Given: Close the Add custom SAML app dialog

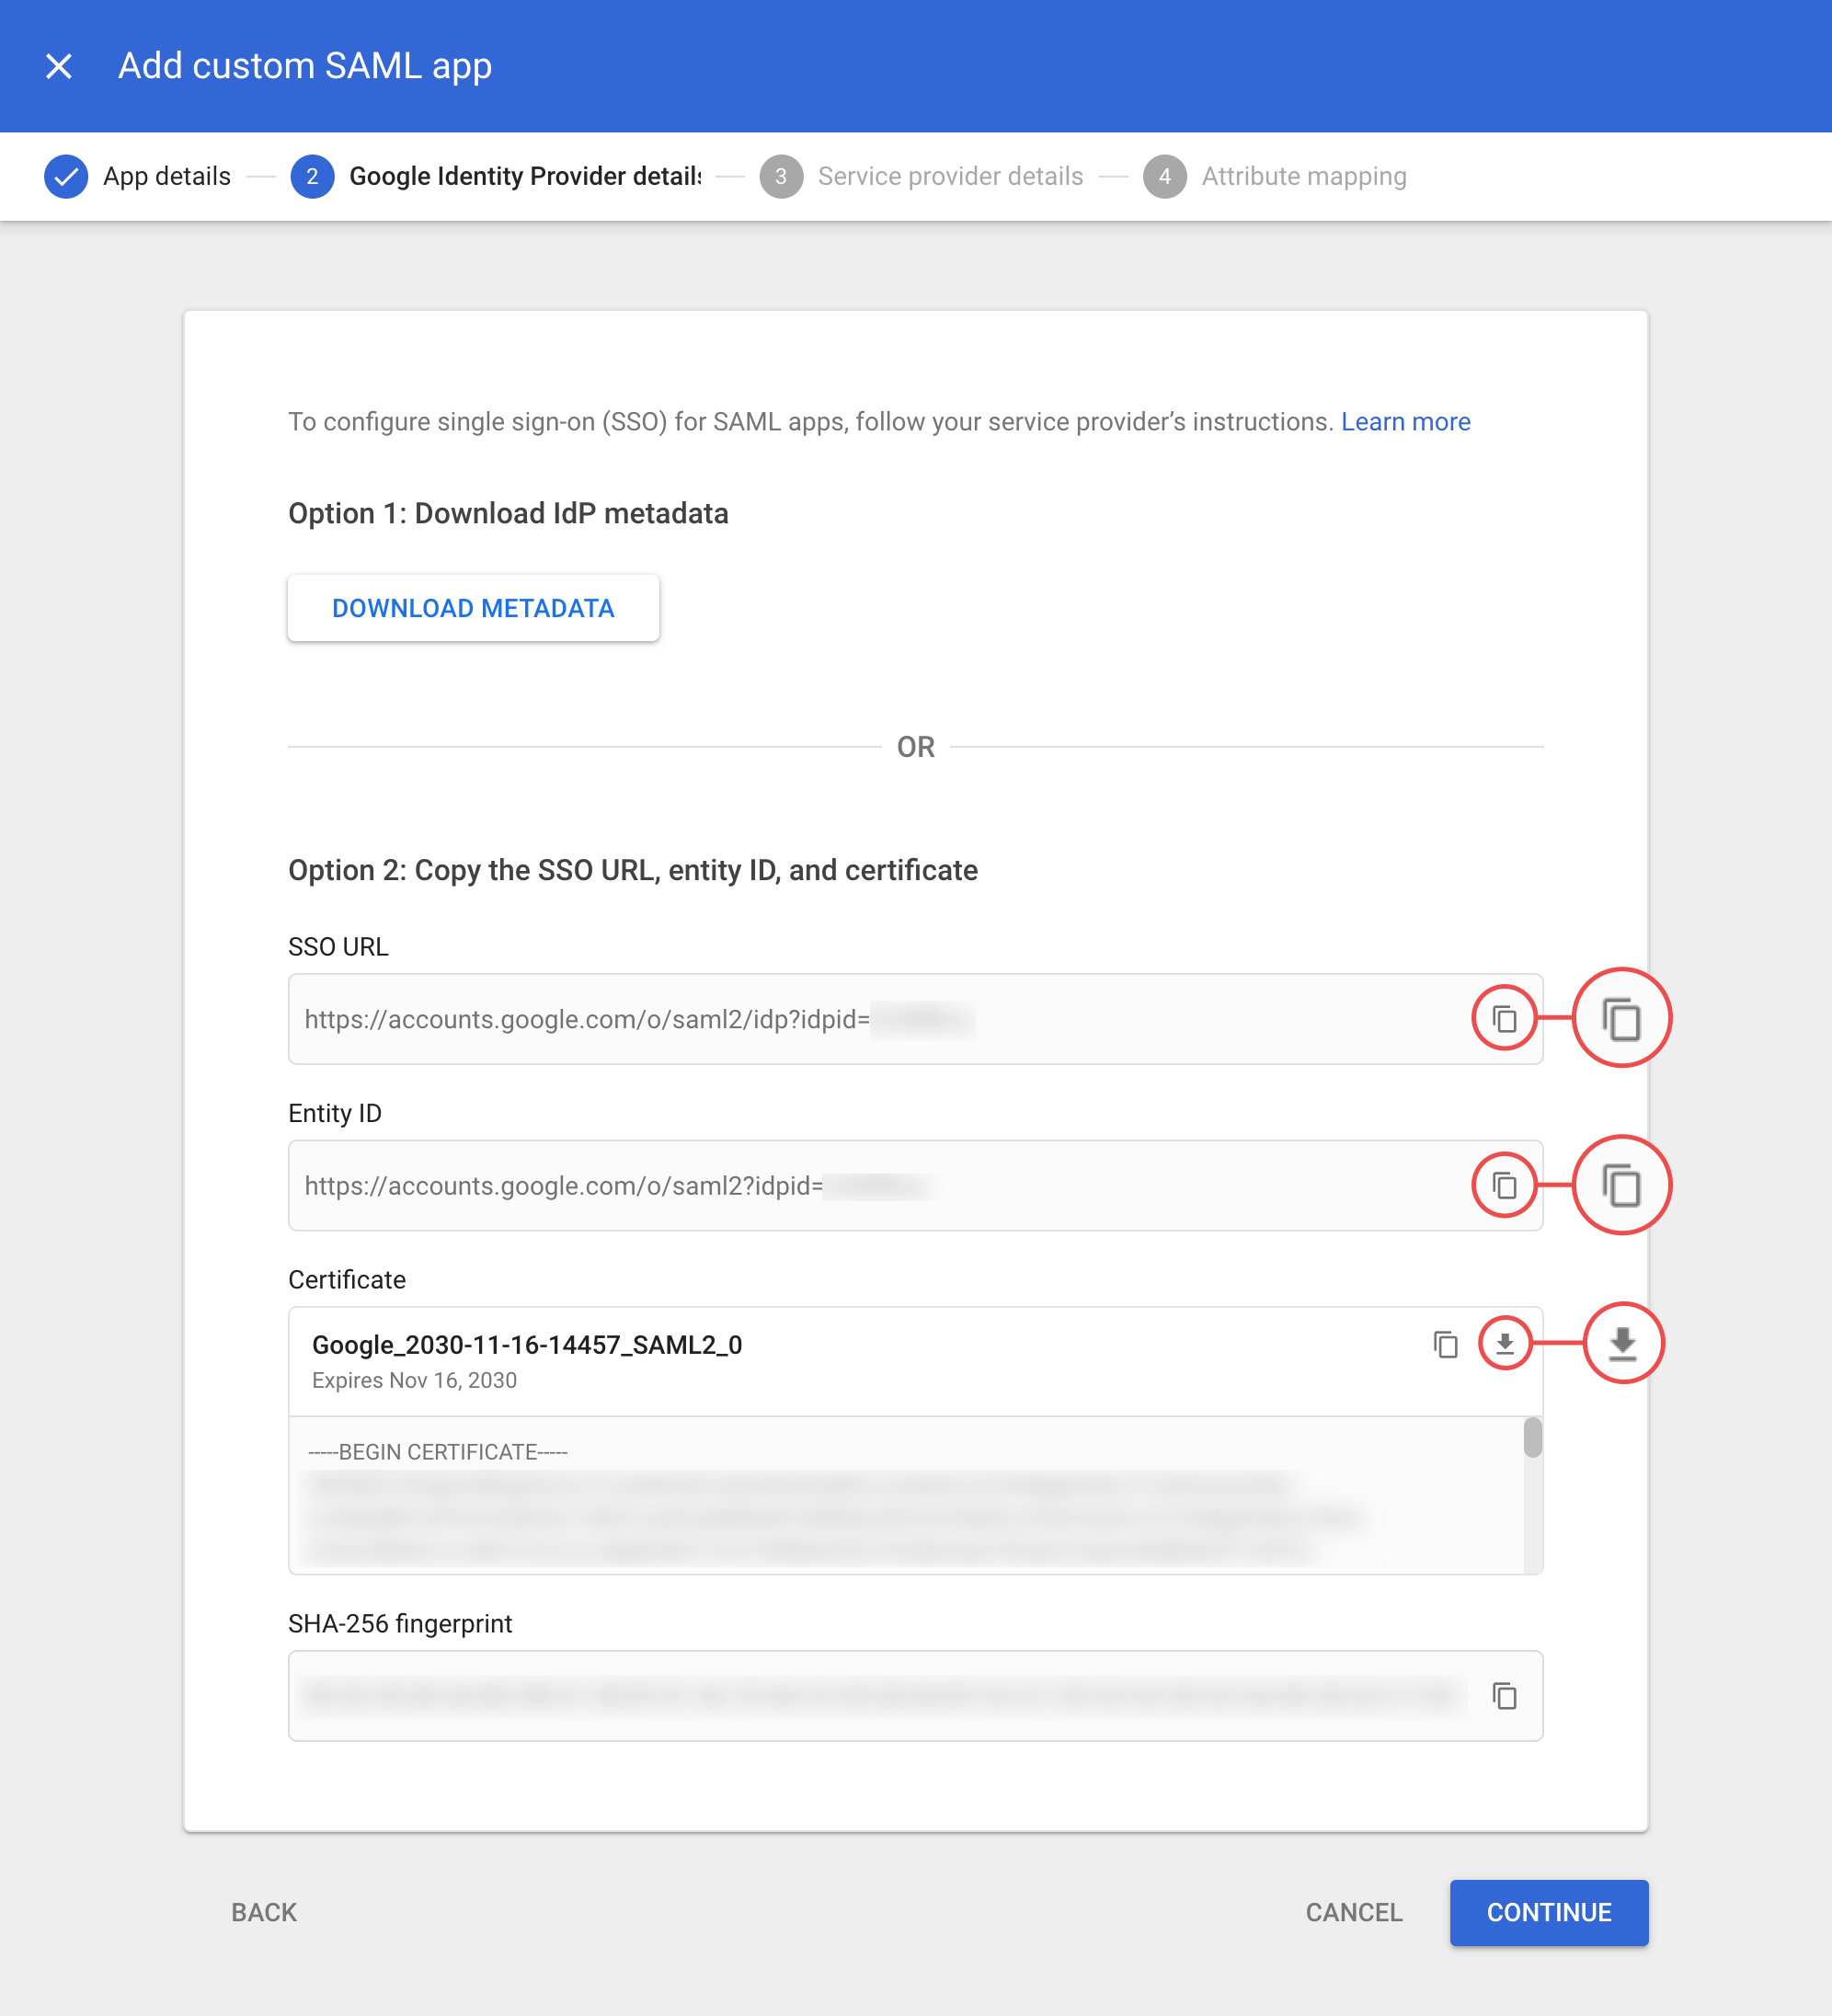Looking at the screenshot, I should (59, 66).
